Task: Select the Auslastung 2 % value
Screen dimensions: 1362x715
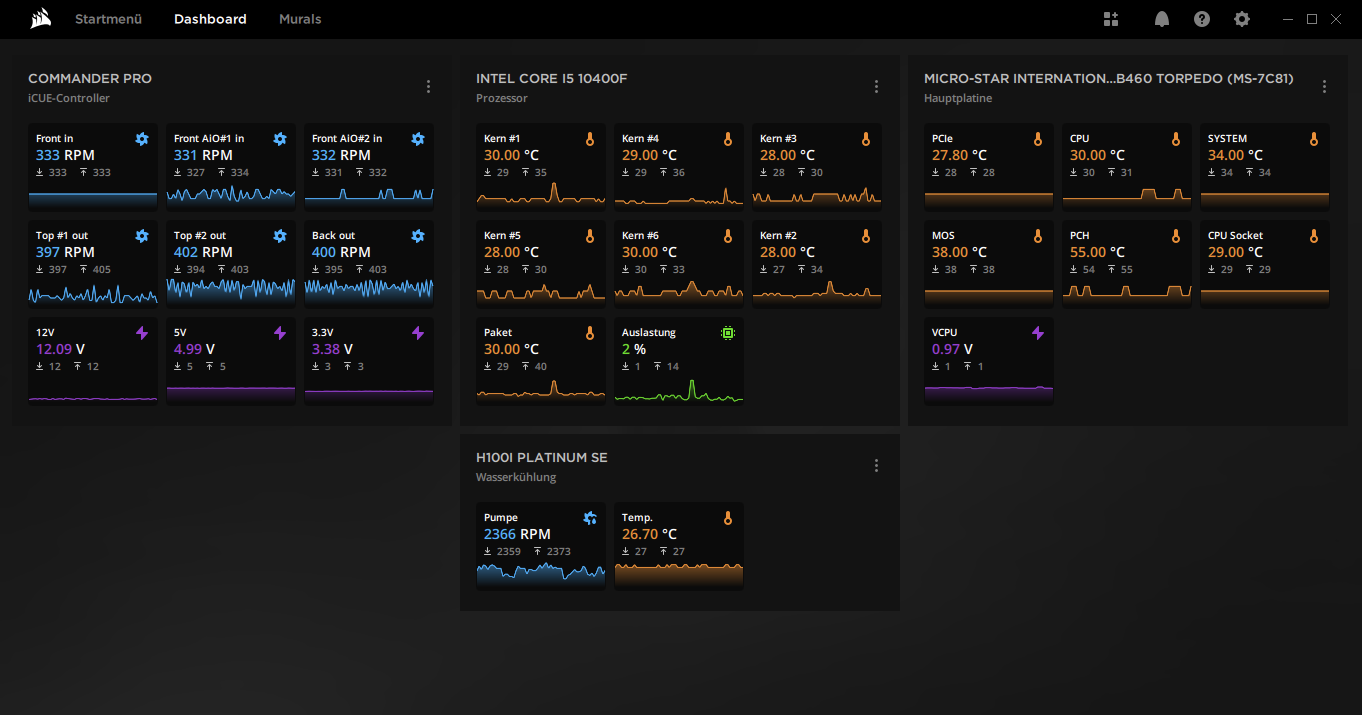Action: coord(634,349)
